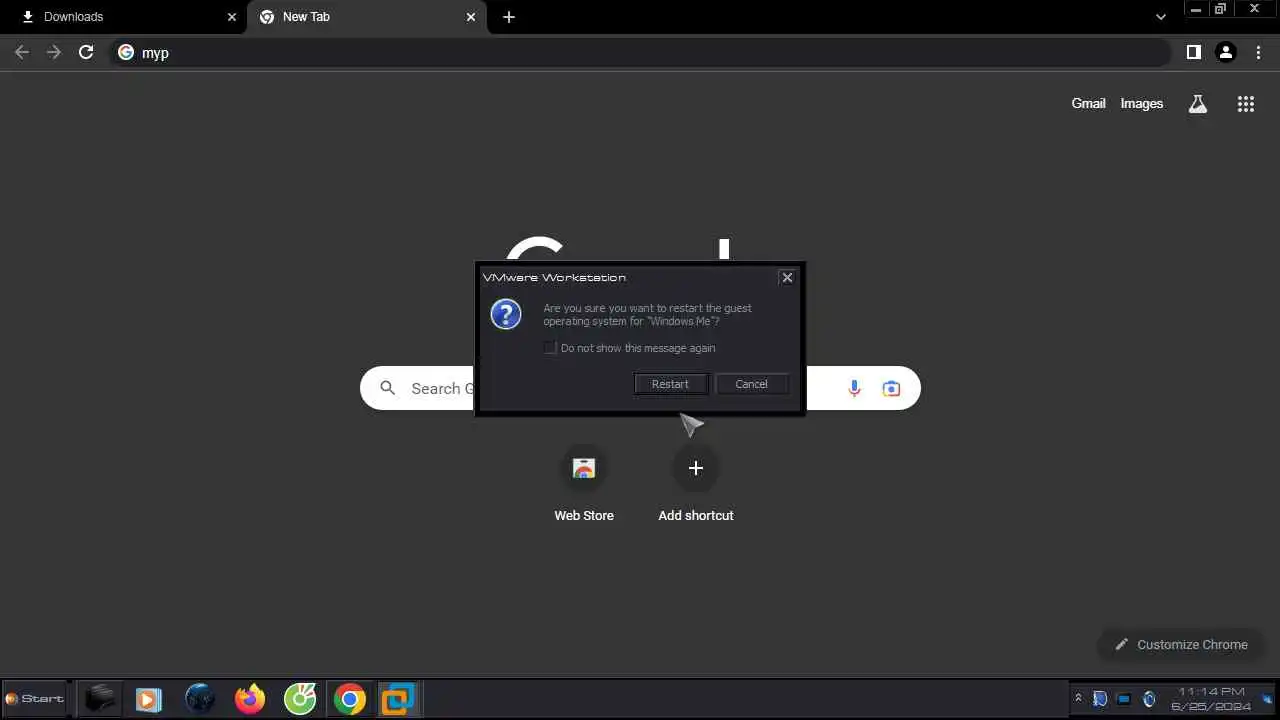Image resolution: width=1280 pixels, height=720 pixels.
Task: Click the Google search box
Action: [640, 388]
